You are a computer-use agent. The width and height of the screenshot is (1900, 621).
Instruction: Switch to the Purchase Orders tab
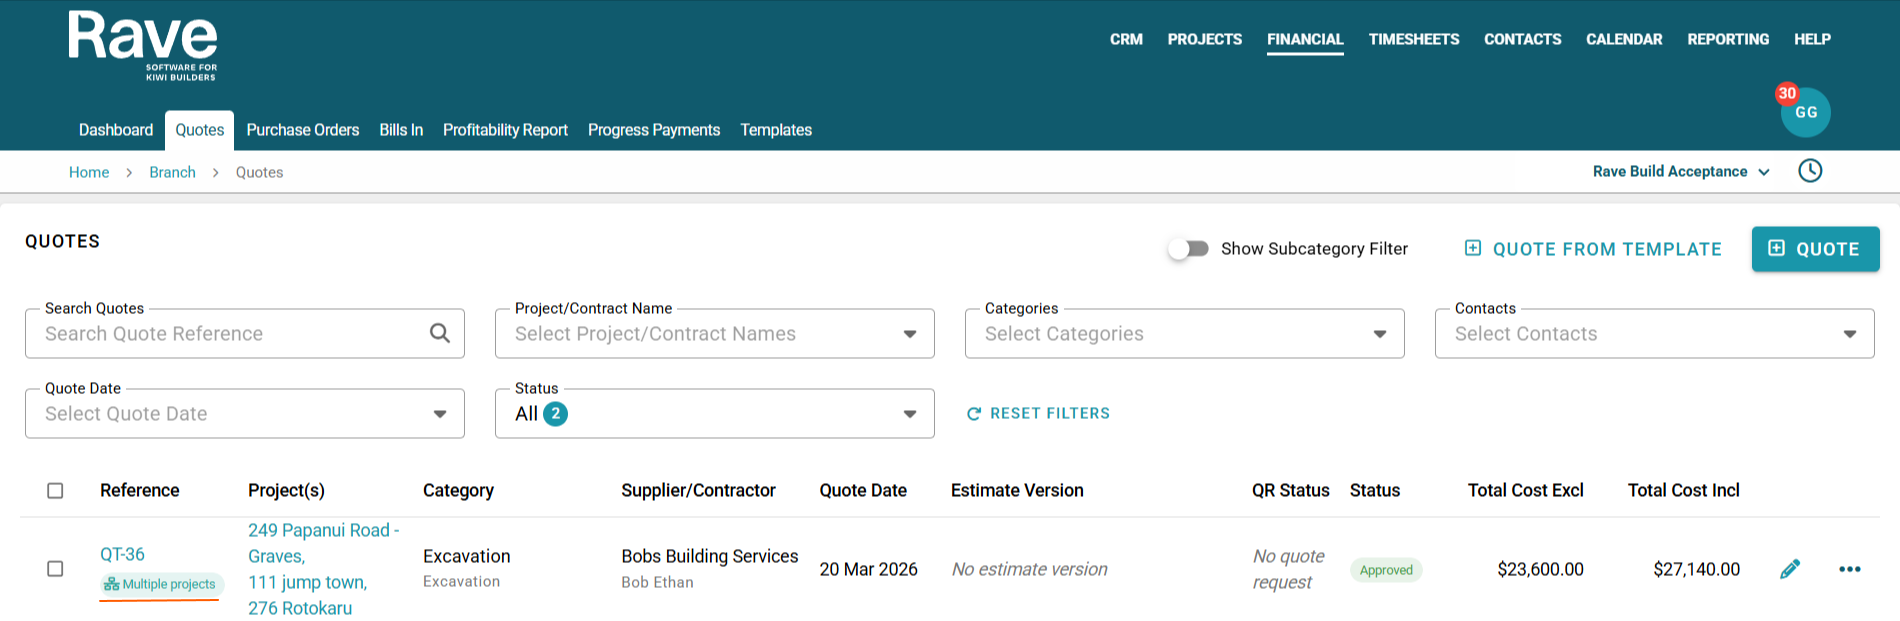coord(302,130)
